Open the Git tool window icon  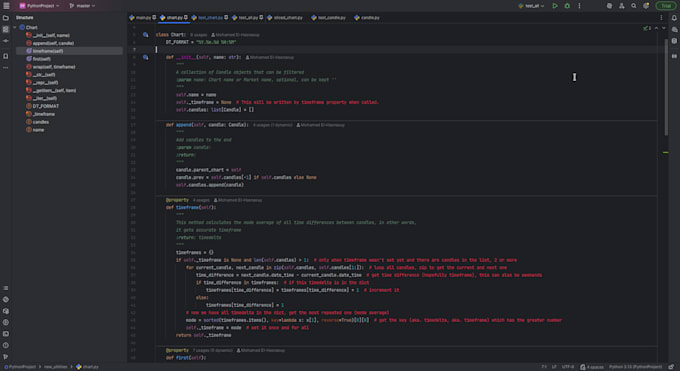click(6, 357)
